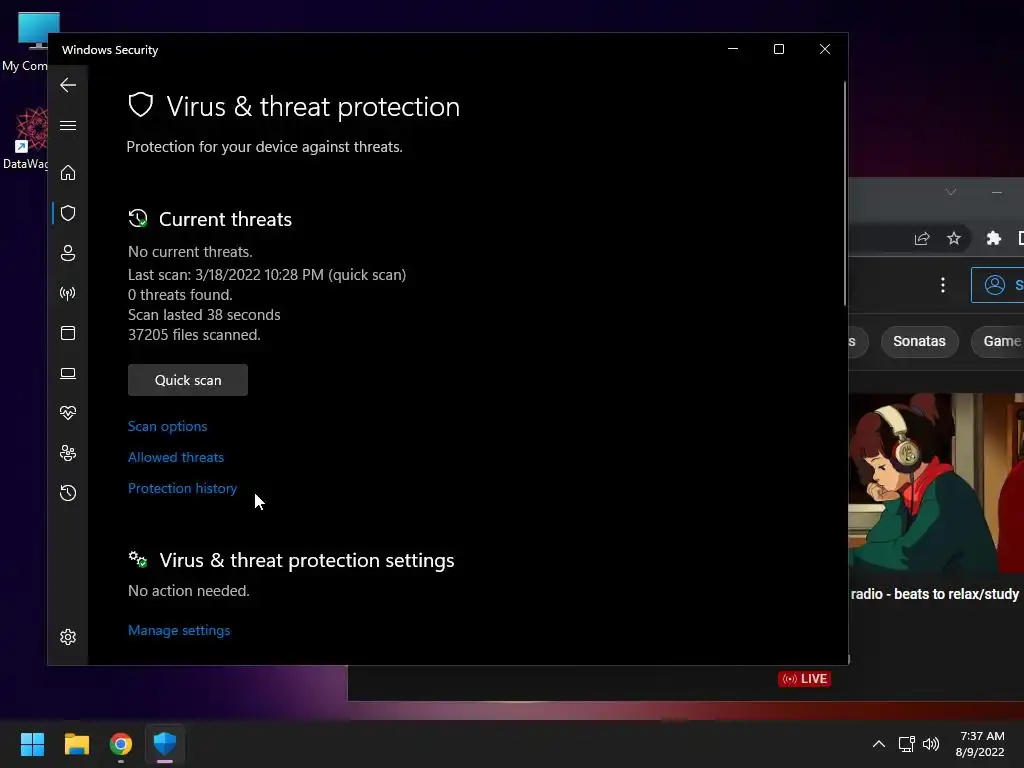Open File Explorer from the taskbar
This screenshot has width=1024, height=768.
[76, 744]
